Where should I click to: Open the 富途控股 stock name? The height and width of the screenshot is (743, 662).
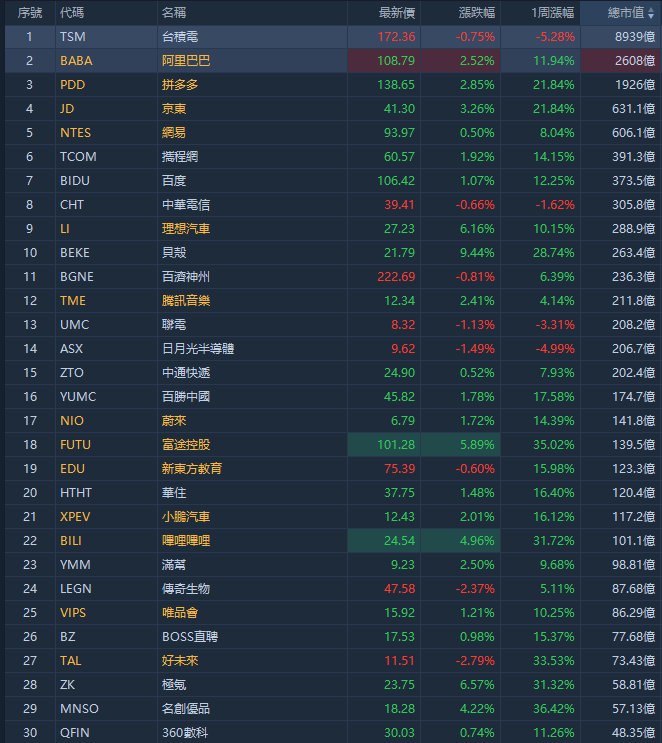(x=186, y=444)
